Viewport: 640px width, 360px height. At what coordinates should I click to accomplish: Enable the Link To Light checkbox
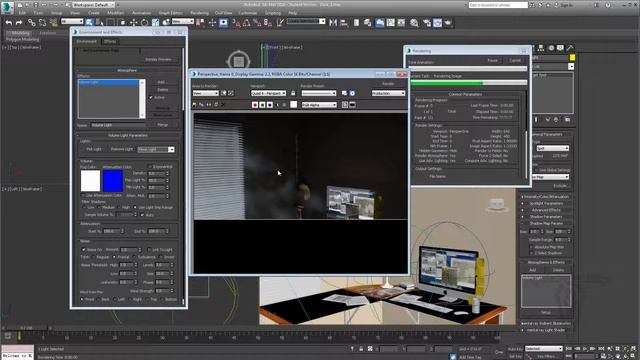[x=149, y=249]
